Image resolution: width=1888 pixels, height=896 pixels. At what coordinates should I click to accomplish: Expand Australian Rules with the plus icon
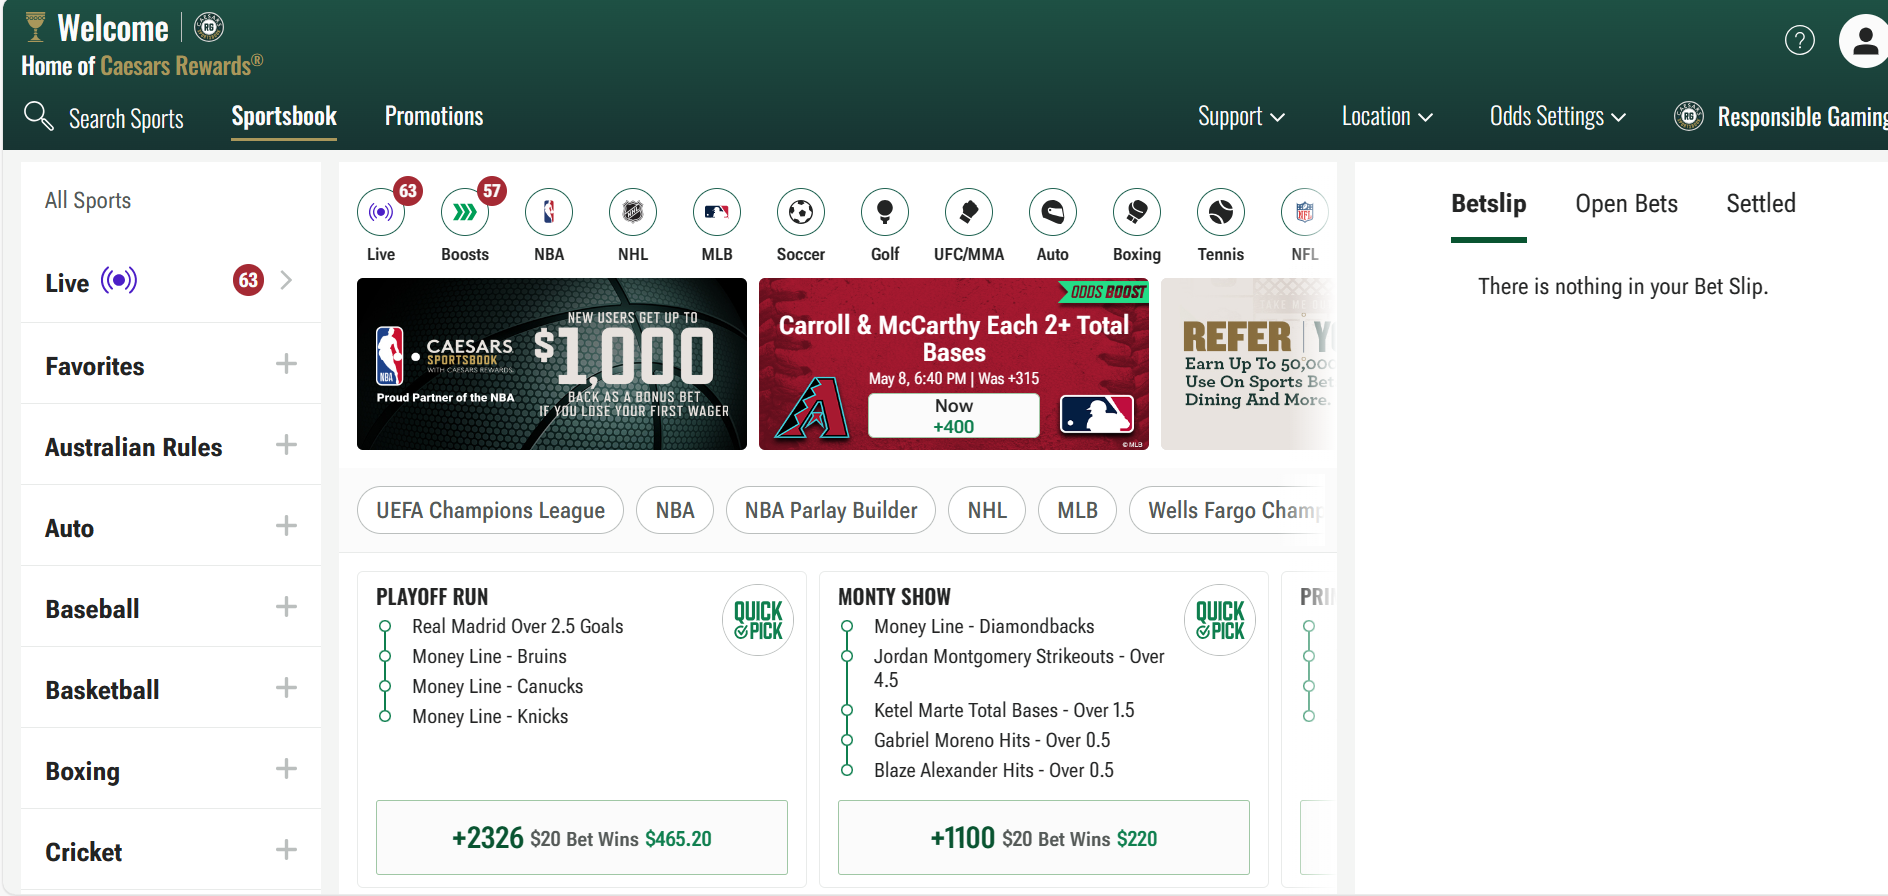[286, 444]
